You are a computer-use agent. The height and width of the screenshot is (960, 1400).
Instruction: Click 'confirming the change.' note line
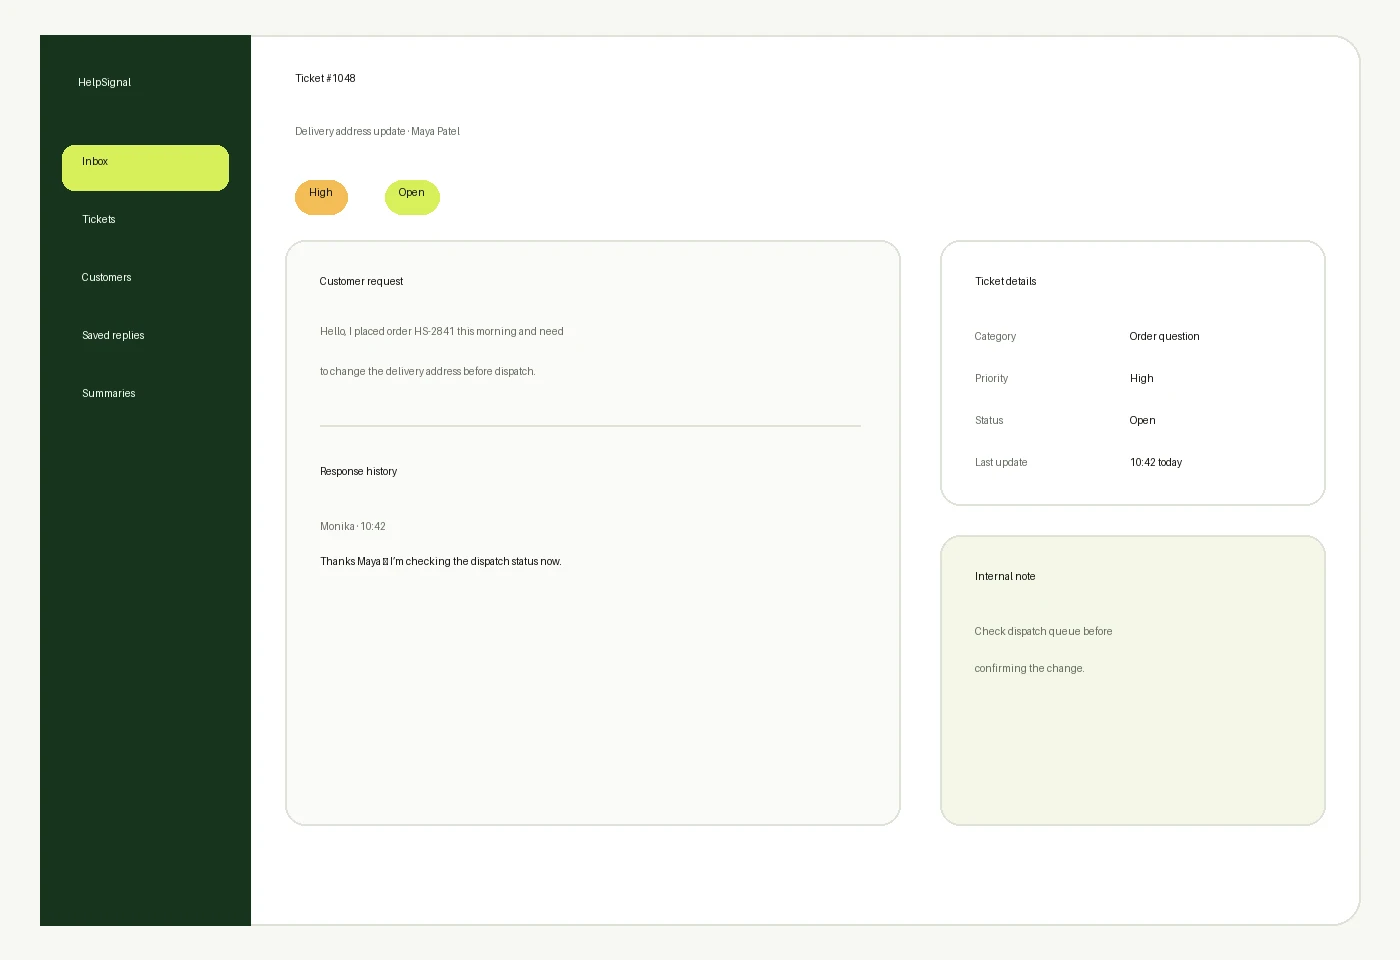click(x=1030, y=668)
